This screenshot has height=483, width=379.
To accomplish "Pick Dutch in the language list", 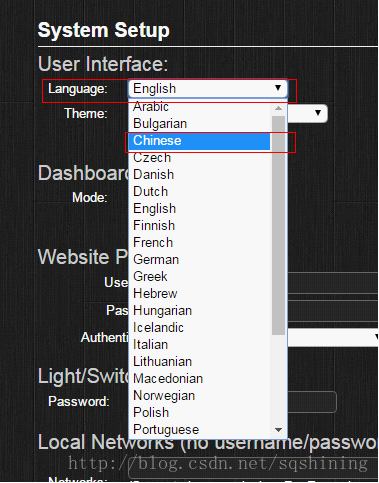I will [x=199, y=192].
